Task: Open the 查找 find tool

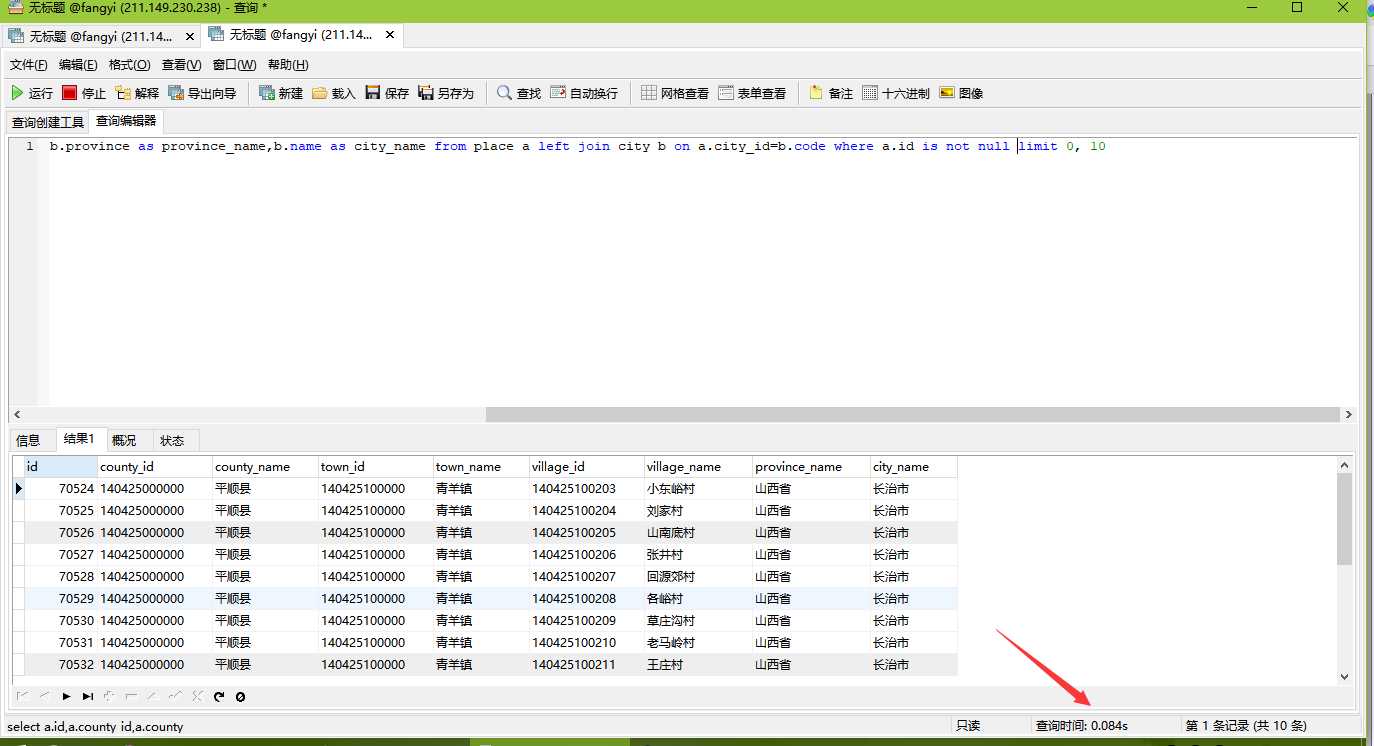Action: [x=519, y=93]
